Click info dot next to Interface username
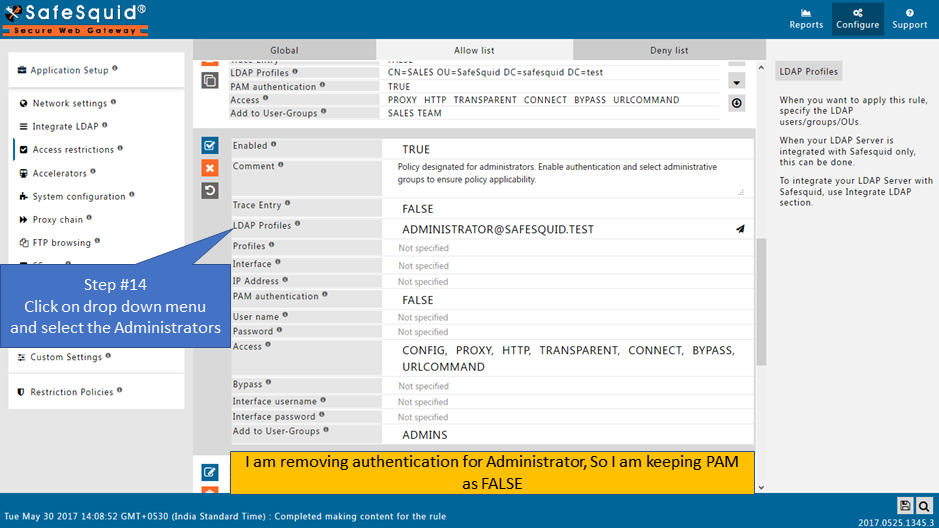Screen dimensions: 939x528 click(x=323, y=400)
